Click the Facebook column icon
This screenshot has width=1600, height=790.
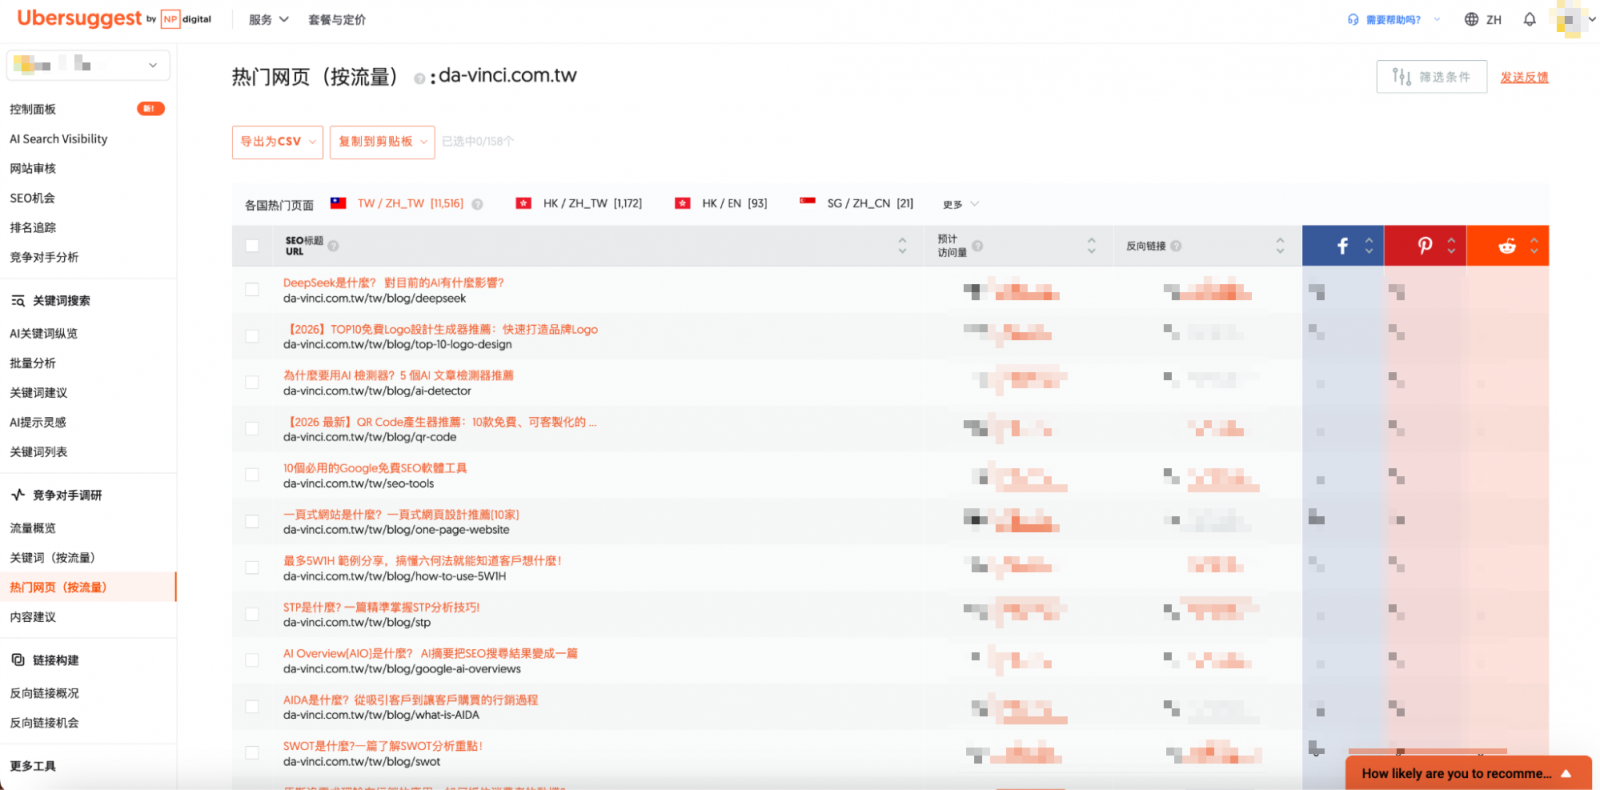pos(1342,246)
